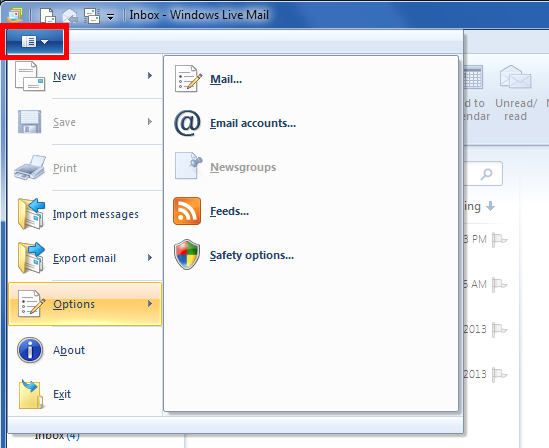Expand the New submenu arrow

[150, 76]
